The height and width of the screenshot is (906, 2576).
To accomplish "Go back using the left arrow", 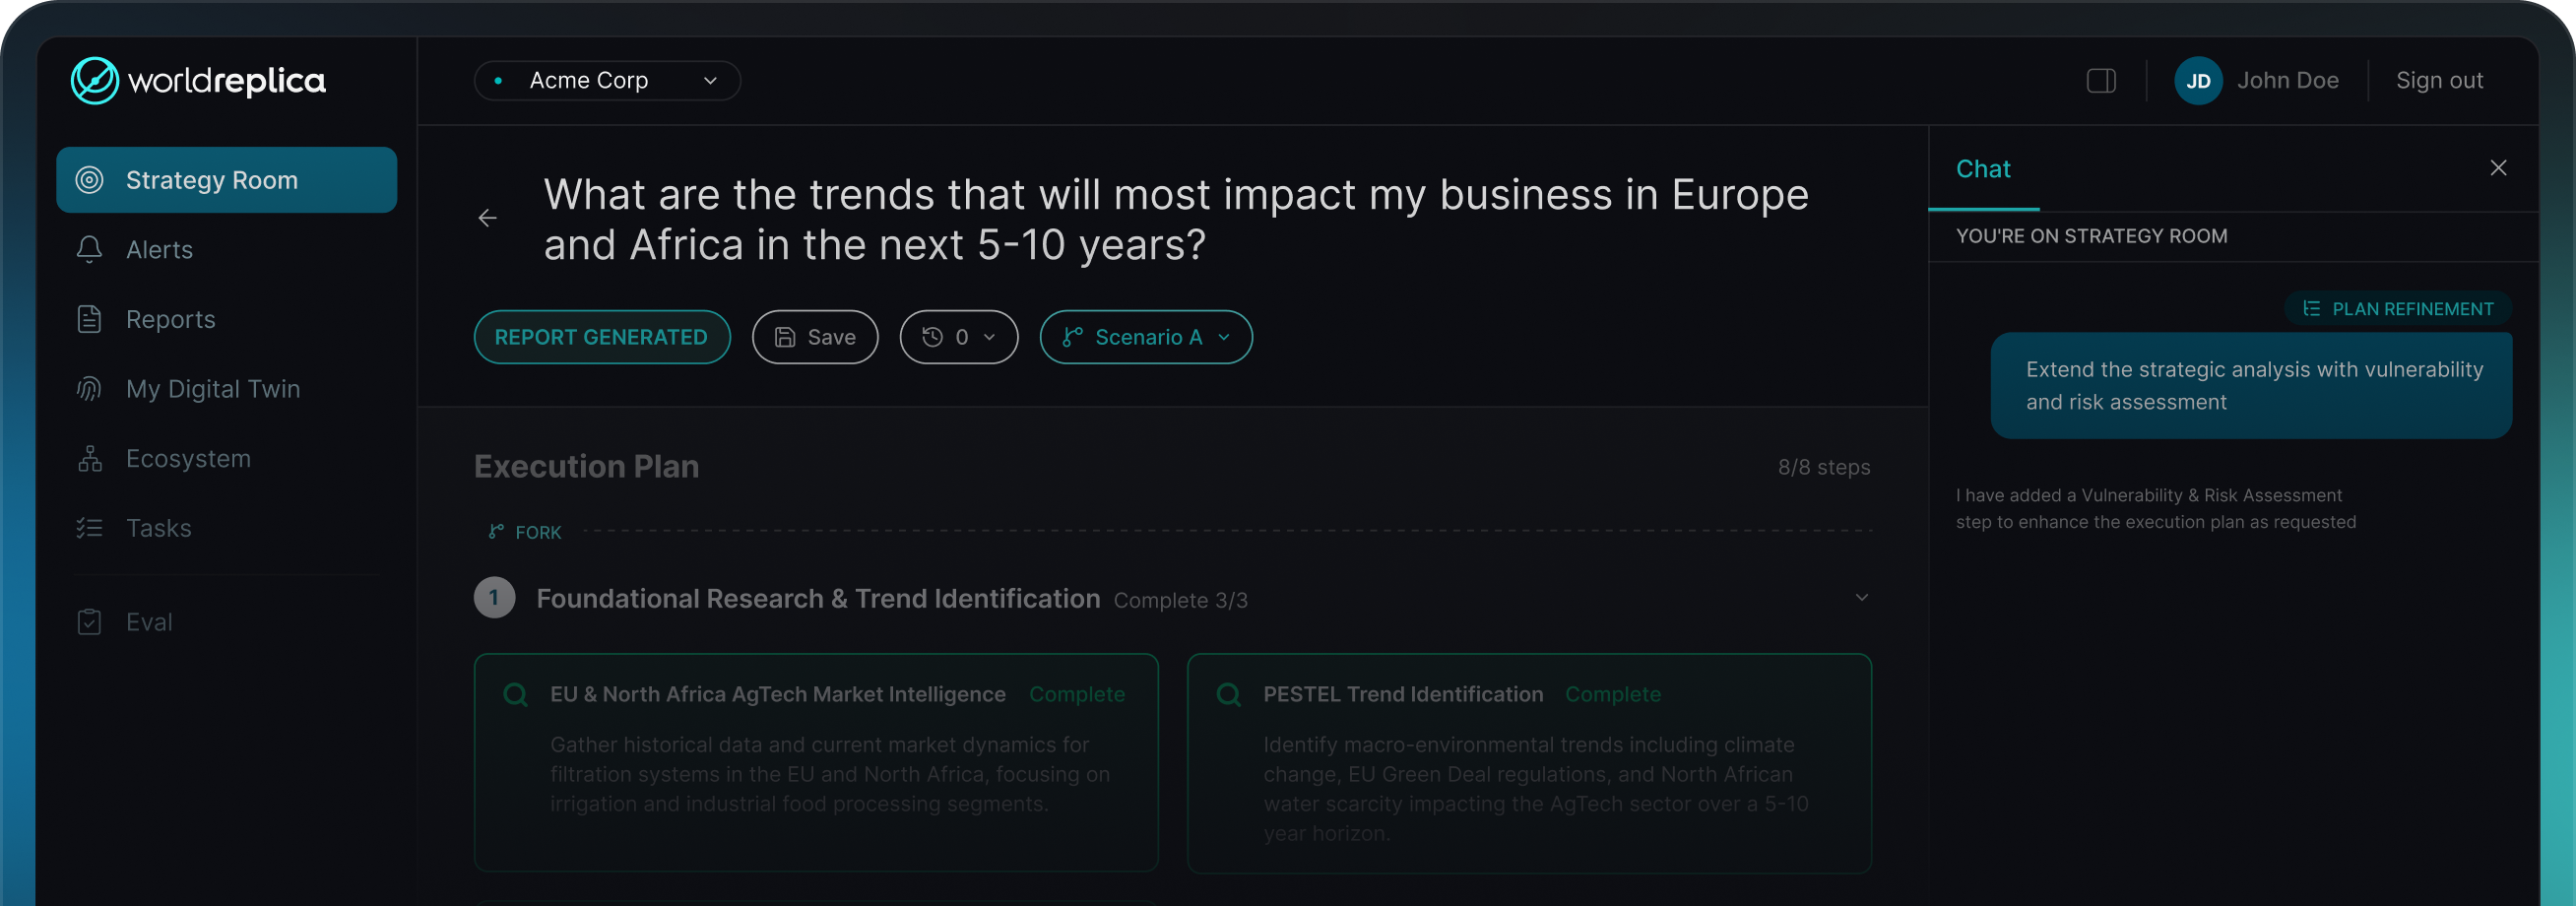I will 487,218.
